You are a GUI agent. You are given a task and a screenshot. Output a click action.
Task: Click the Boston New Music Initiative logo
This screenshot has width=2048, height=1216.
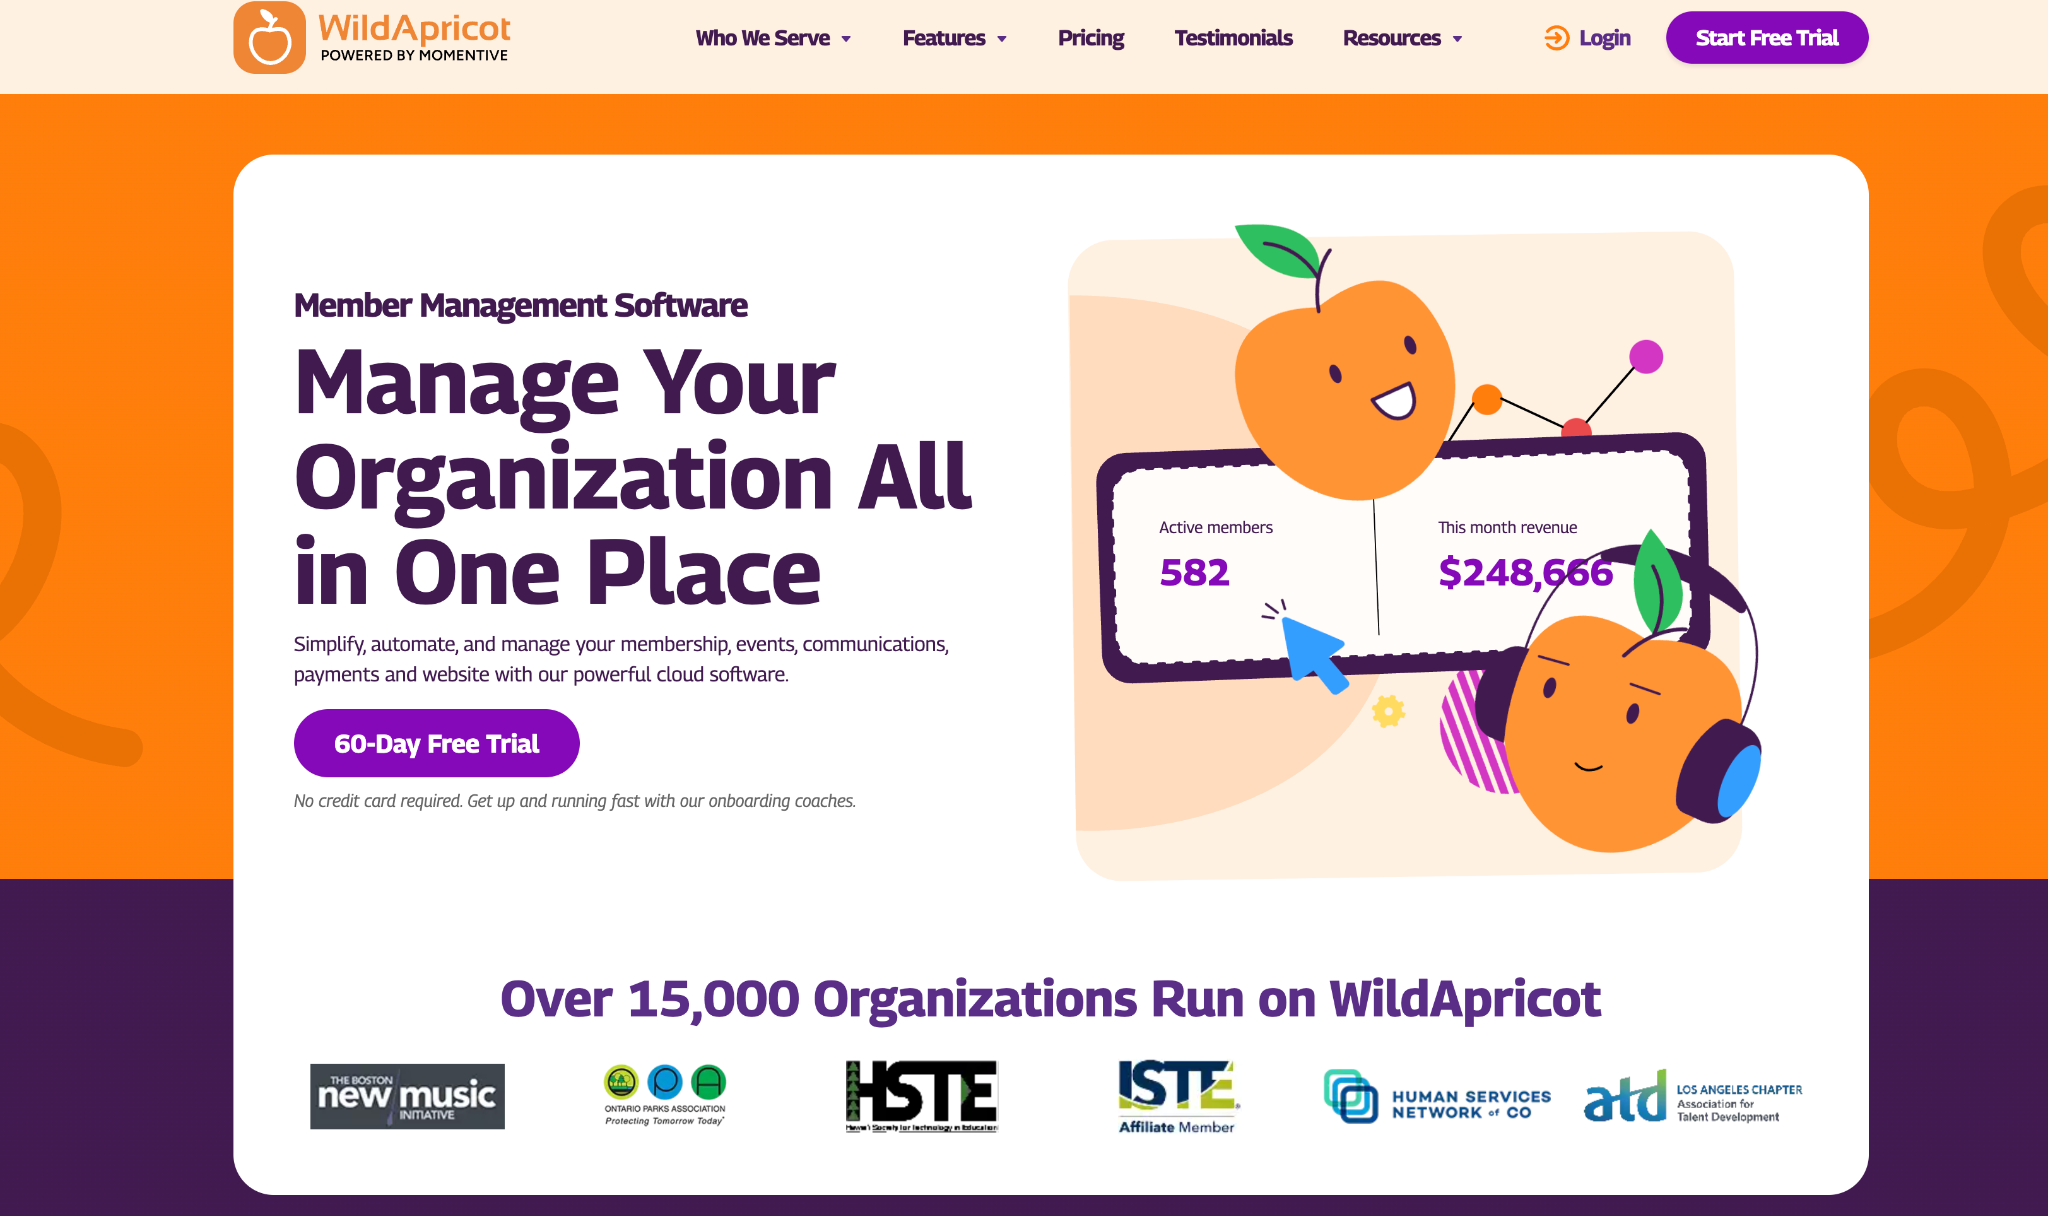(x=407, y=1096)
